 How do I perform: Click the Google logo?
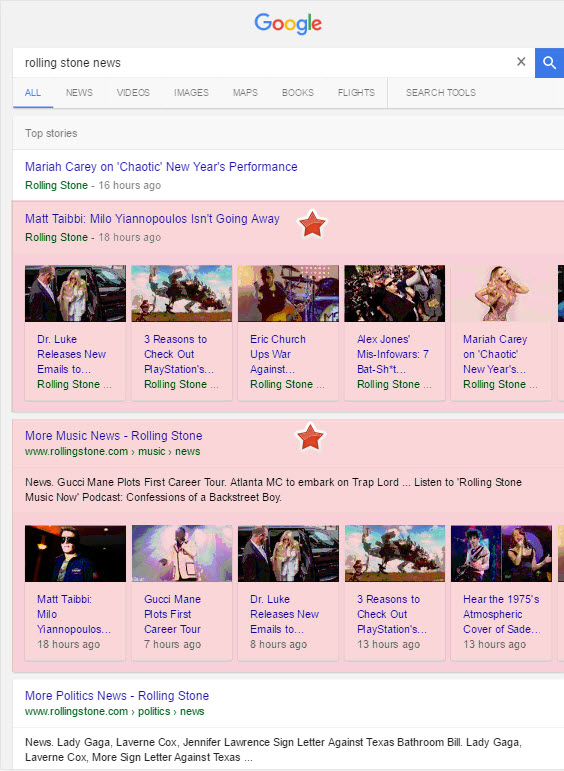pos(288,24)
